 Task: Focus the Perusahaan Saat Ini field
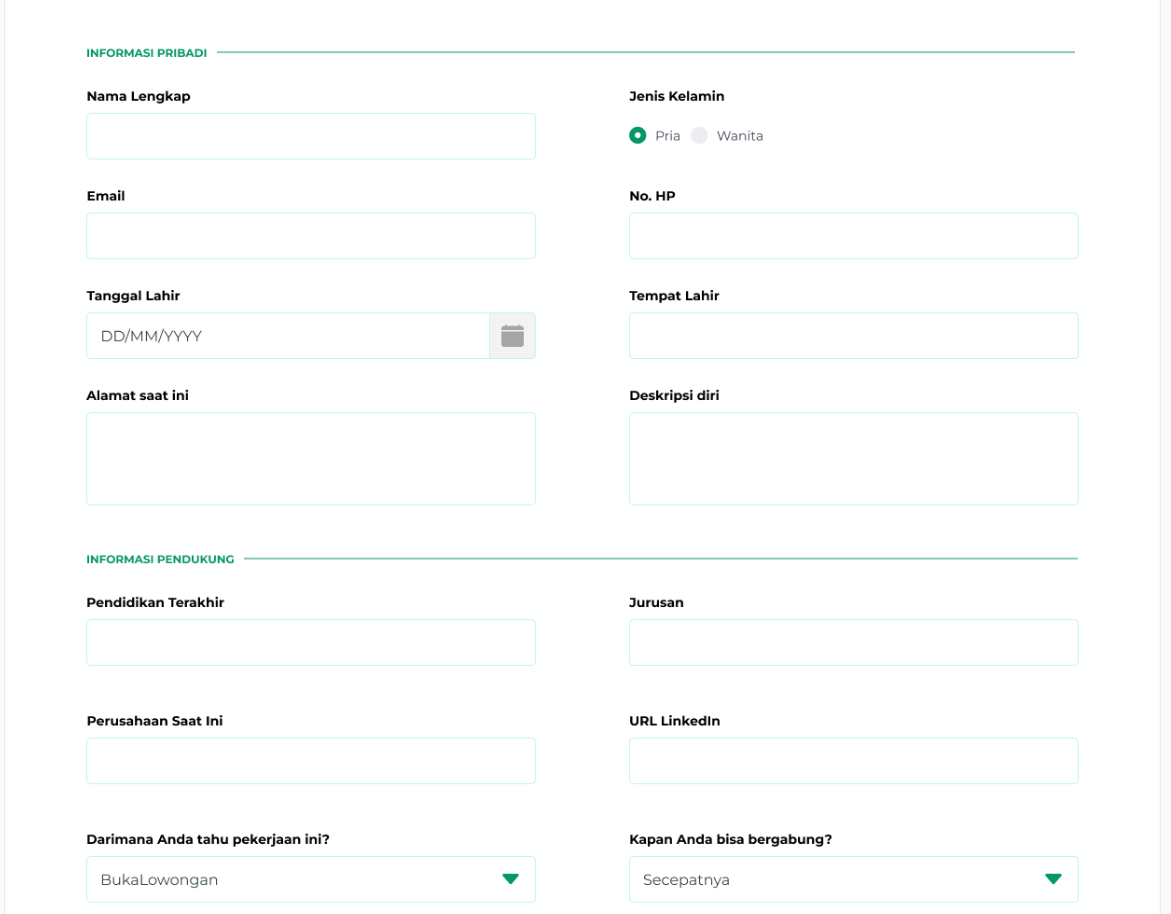click(310, 760)
